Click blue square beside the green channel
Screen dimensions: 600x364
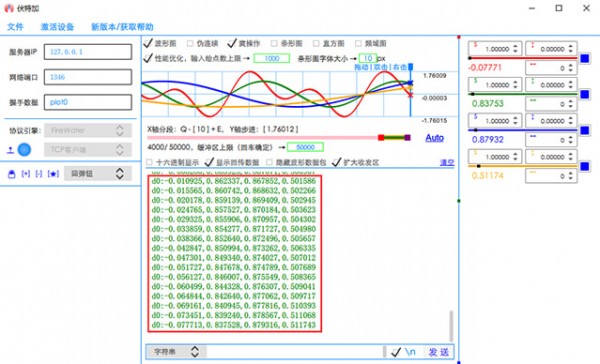point(584,95)
